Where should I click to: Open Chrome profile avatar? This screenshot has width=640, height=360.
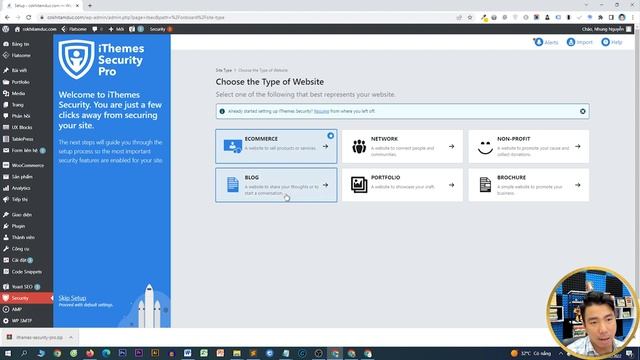coord(622,18)
